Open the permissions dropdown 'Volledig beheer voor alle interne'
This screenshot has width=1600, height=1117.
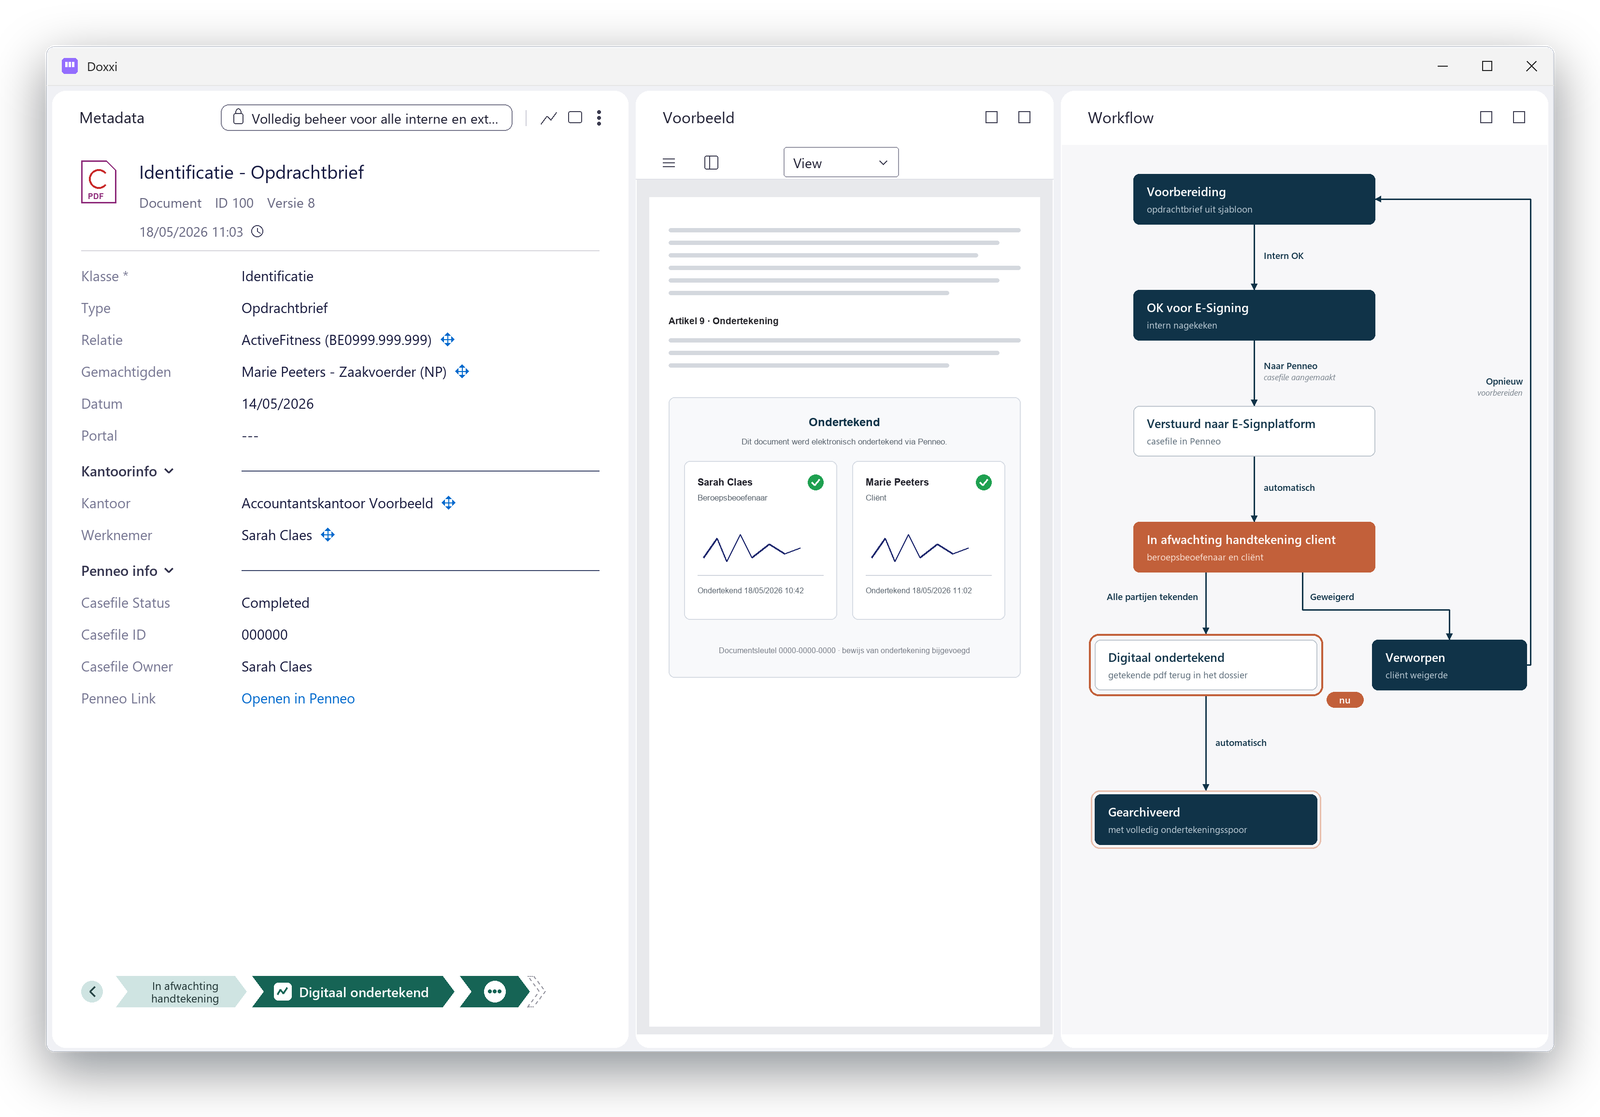366,118
